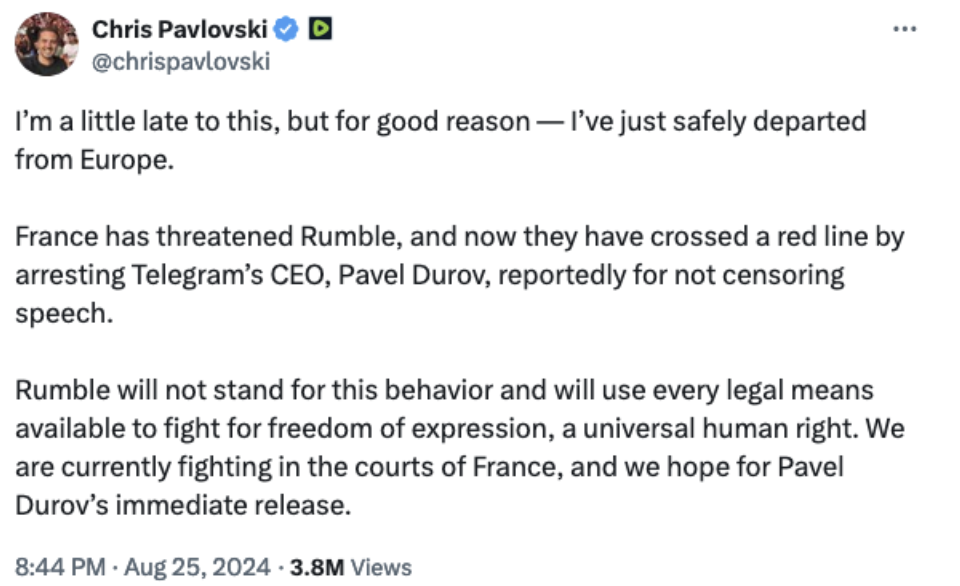This screenshot has width=960, height=586.
Task: Select the word Europe in first paragraph
Action: point(127,160)
